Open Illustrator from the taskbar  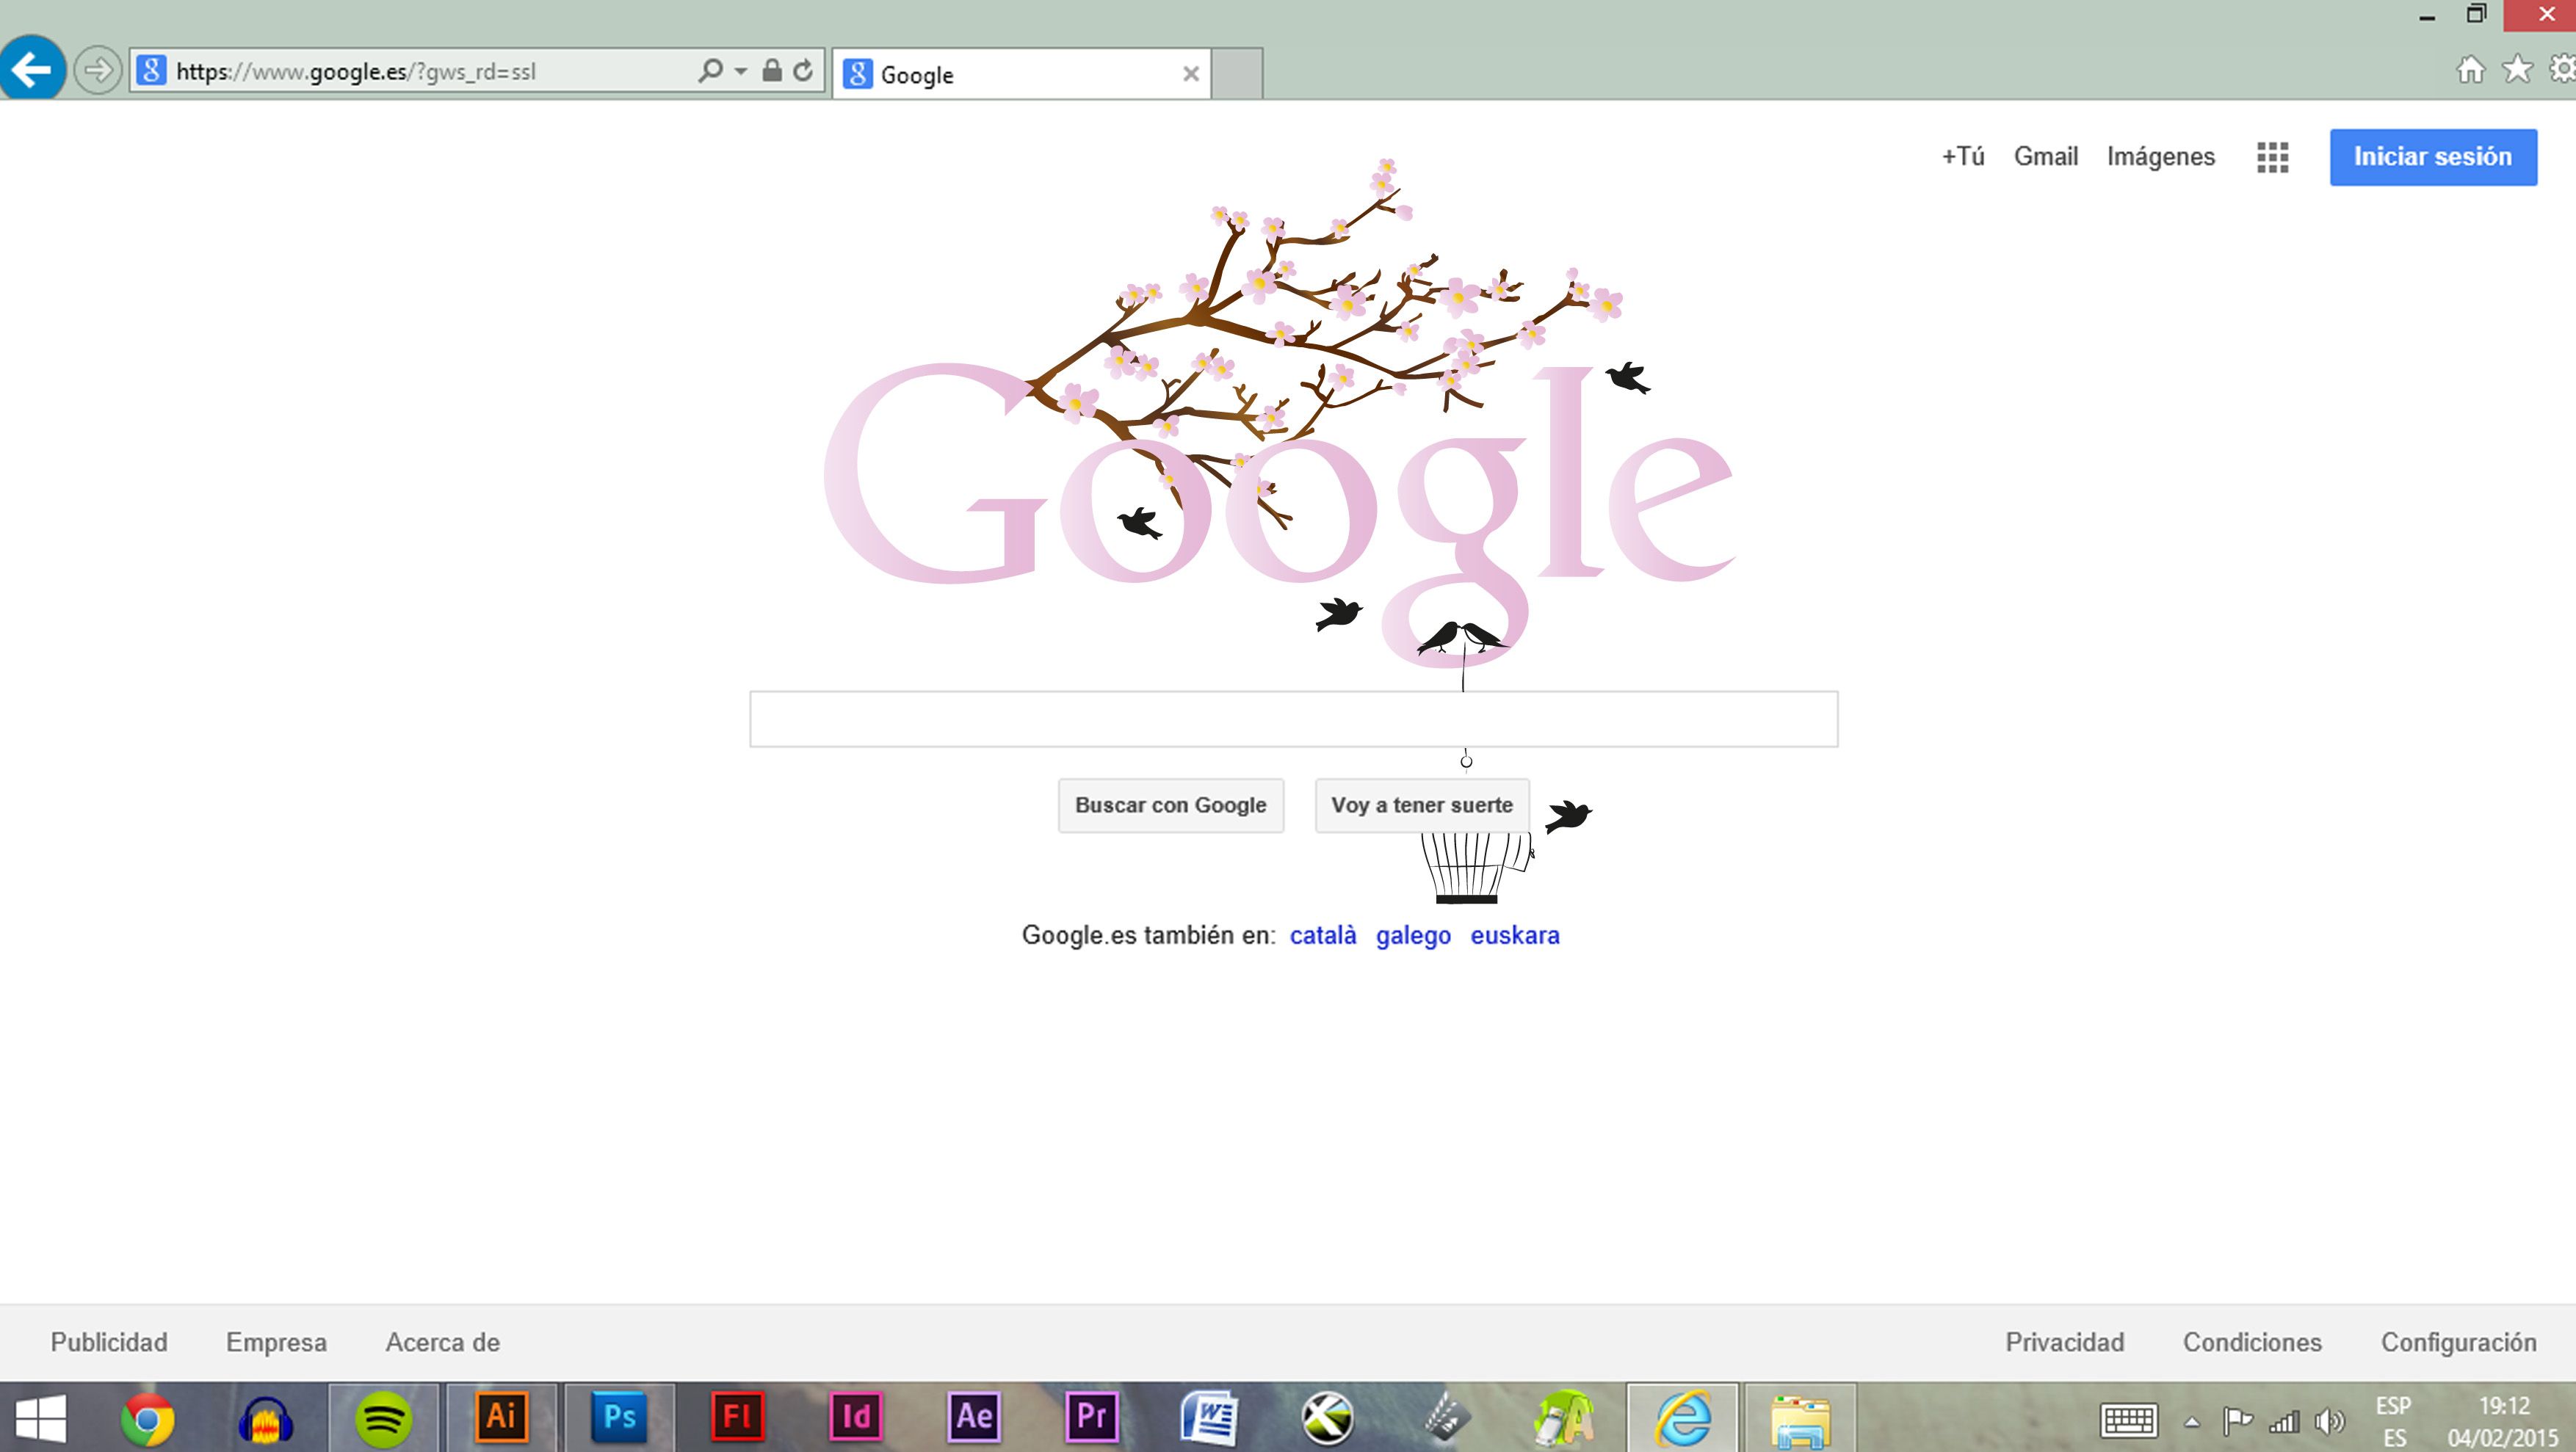[x=501, y=1416]
